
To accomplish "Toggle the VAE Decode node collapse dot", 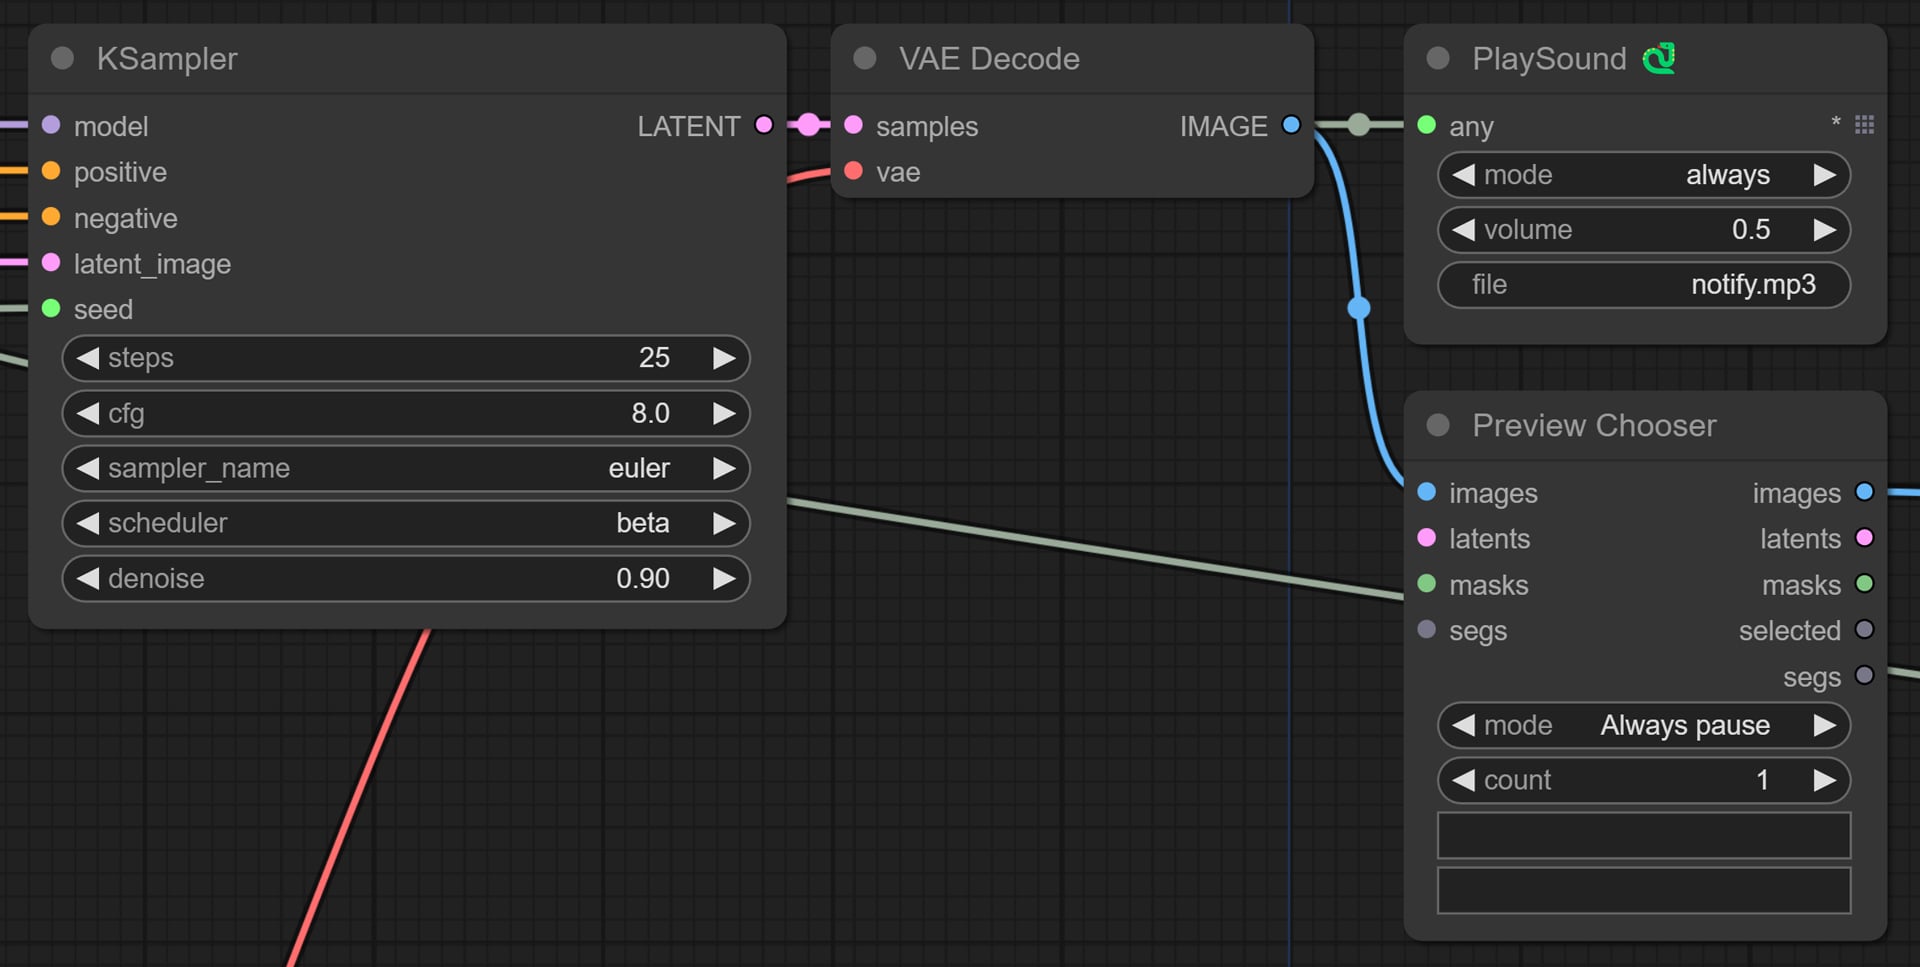I will pos(865,58).
